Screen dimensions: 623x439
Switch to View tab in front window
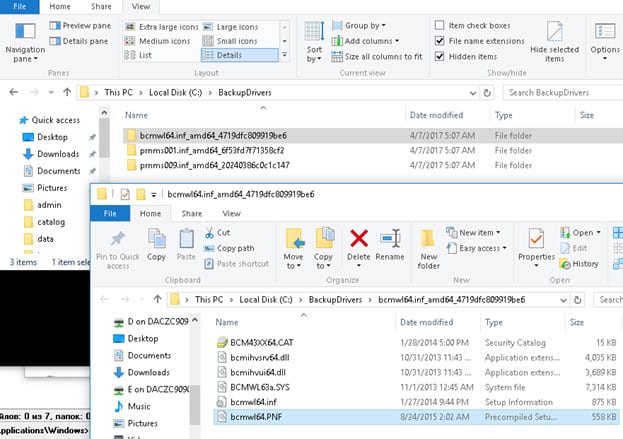[231, 214]
